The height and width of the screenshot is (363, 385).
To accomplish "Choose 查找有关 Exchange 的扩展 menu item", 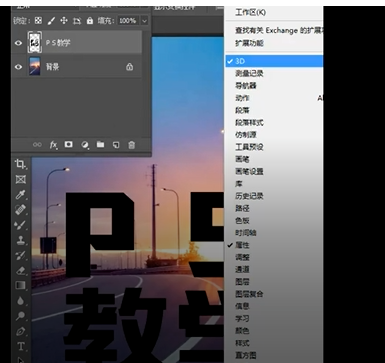I will tap(274, 30).
